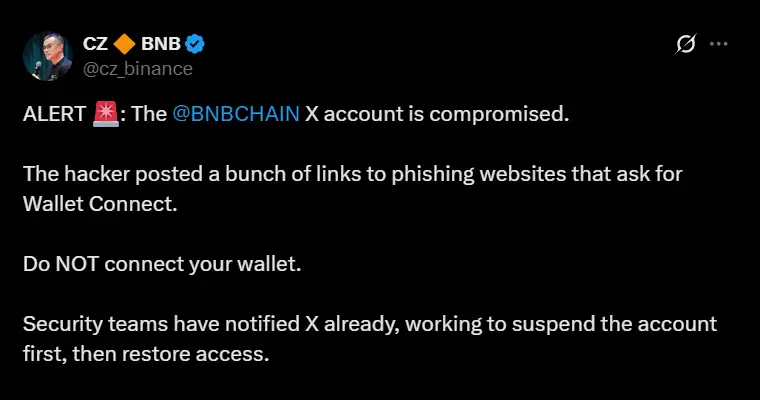Click the orange diamond emoji in name
The height and width of the screenshot is (400, 760).
(125, 44)
